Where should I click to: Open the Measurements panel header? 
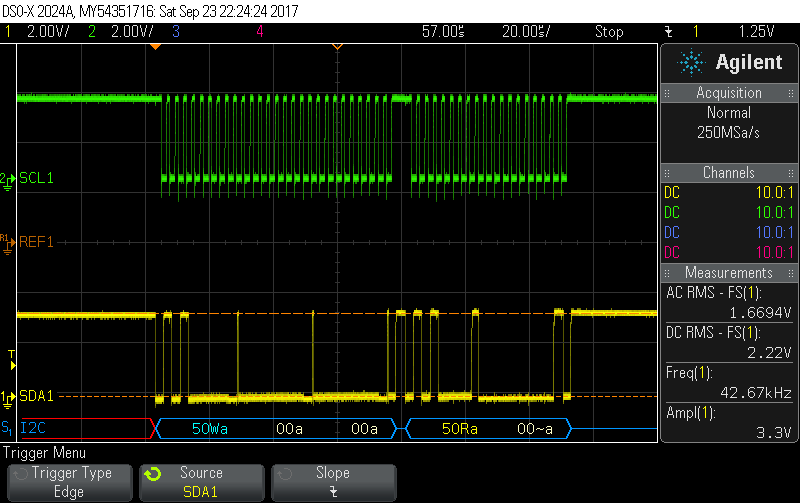click(x=729, y=273)
